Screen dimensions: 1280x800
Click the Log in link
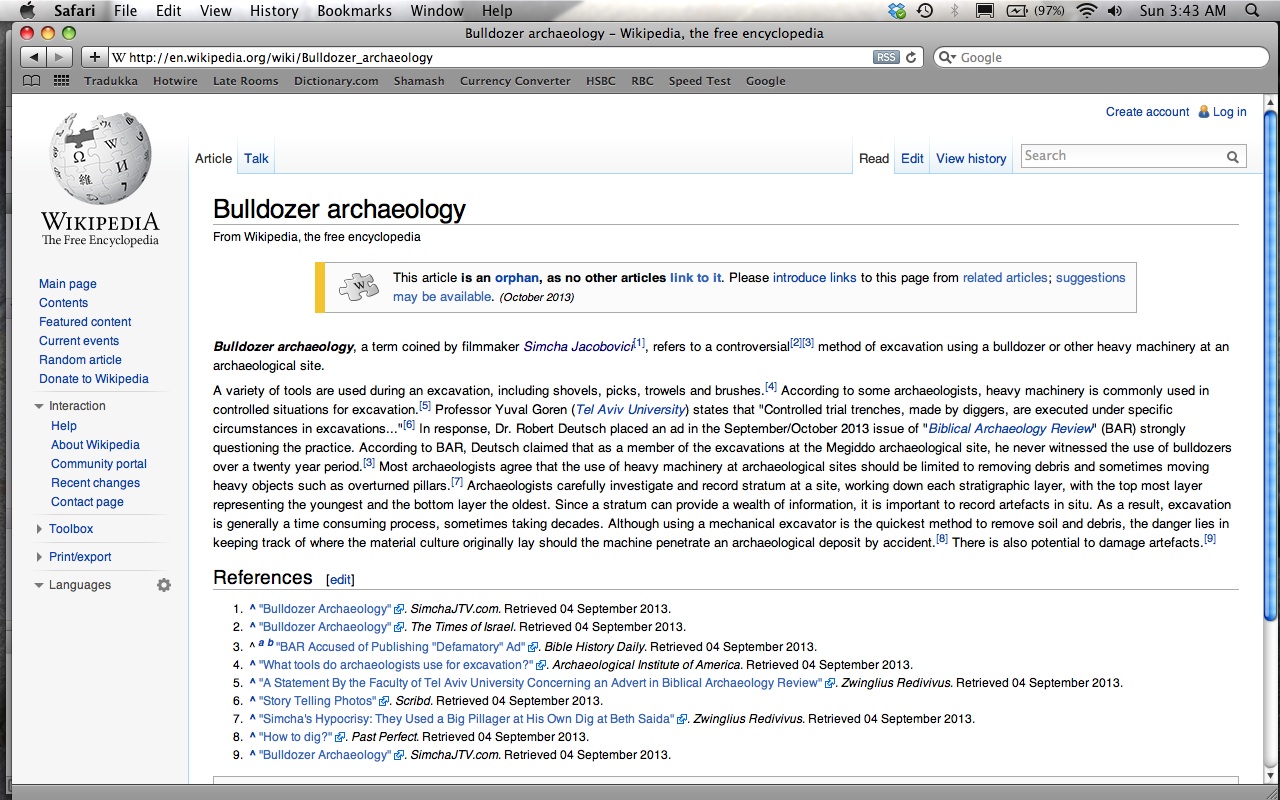tap(1229, 112)
